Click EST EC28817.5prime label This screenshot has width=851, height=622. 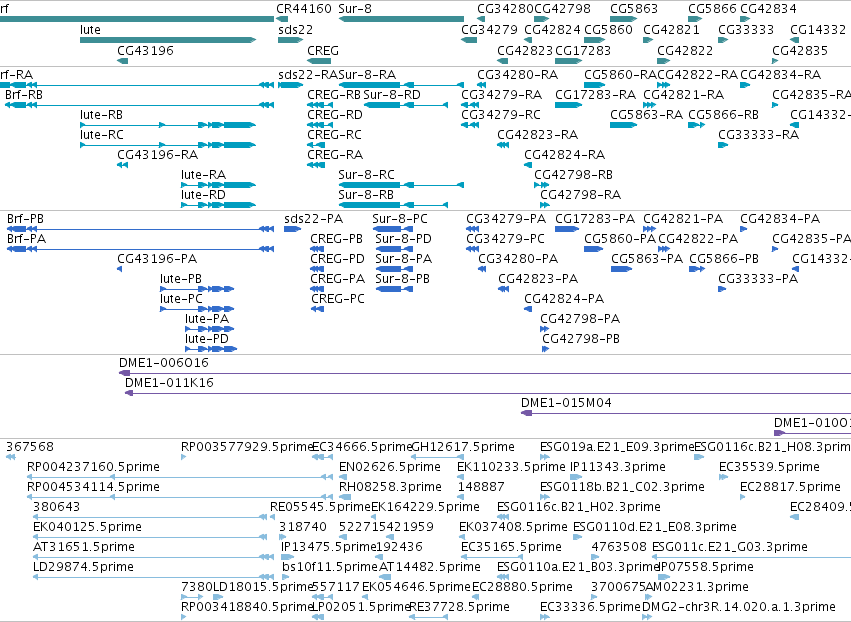click(x=790, y=487)
